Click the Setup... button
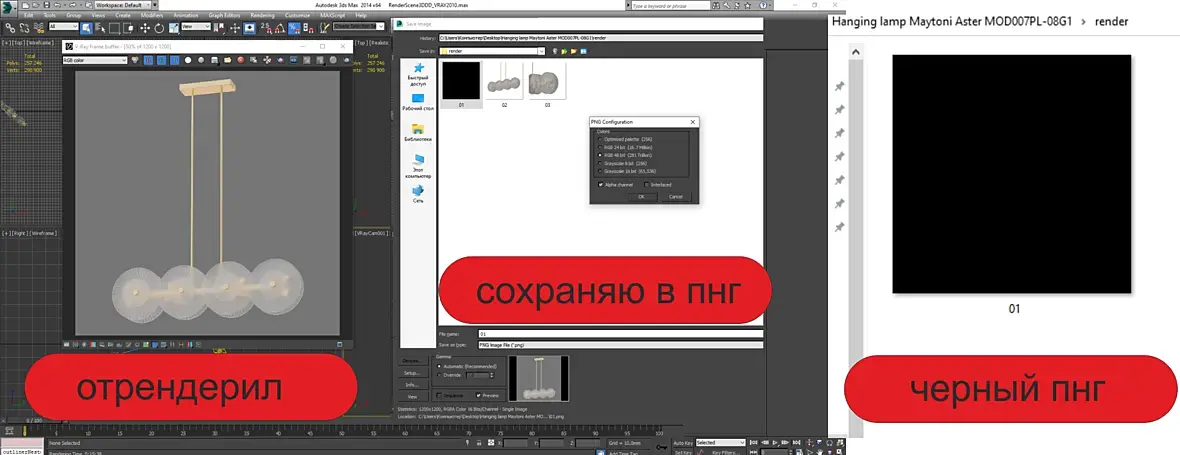 (x=412, y=373)
